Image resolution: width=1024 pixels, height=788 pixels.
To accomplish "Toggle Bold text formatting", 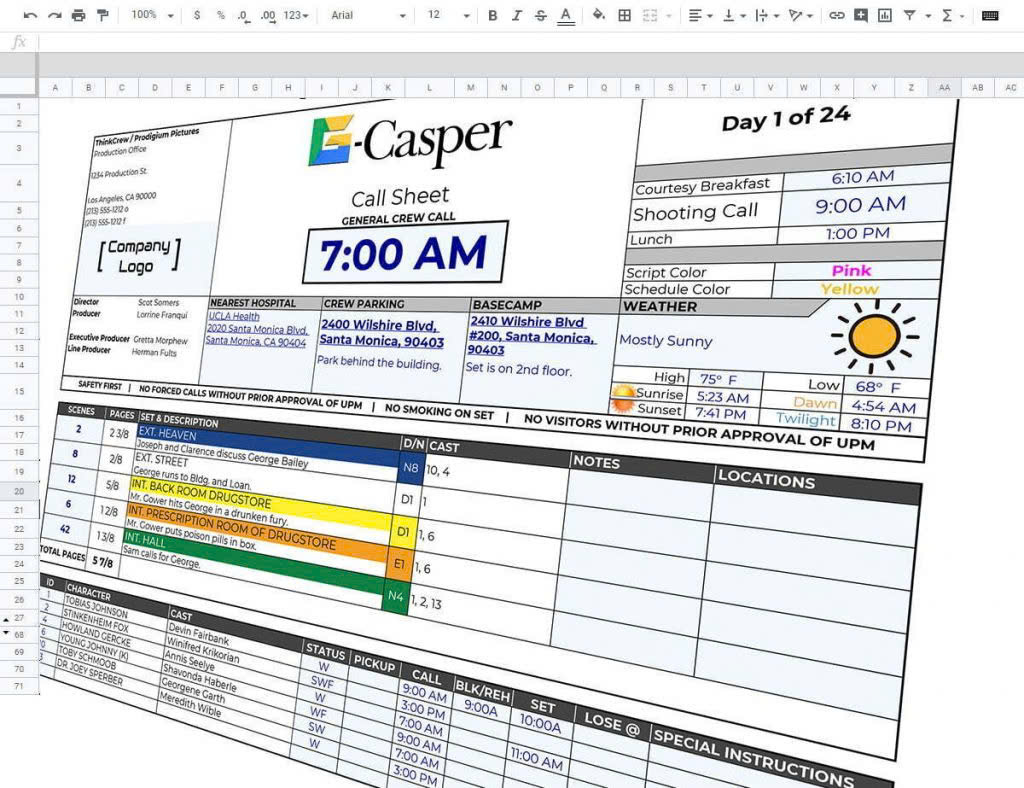I will click(x=492, y=16).
